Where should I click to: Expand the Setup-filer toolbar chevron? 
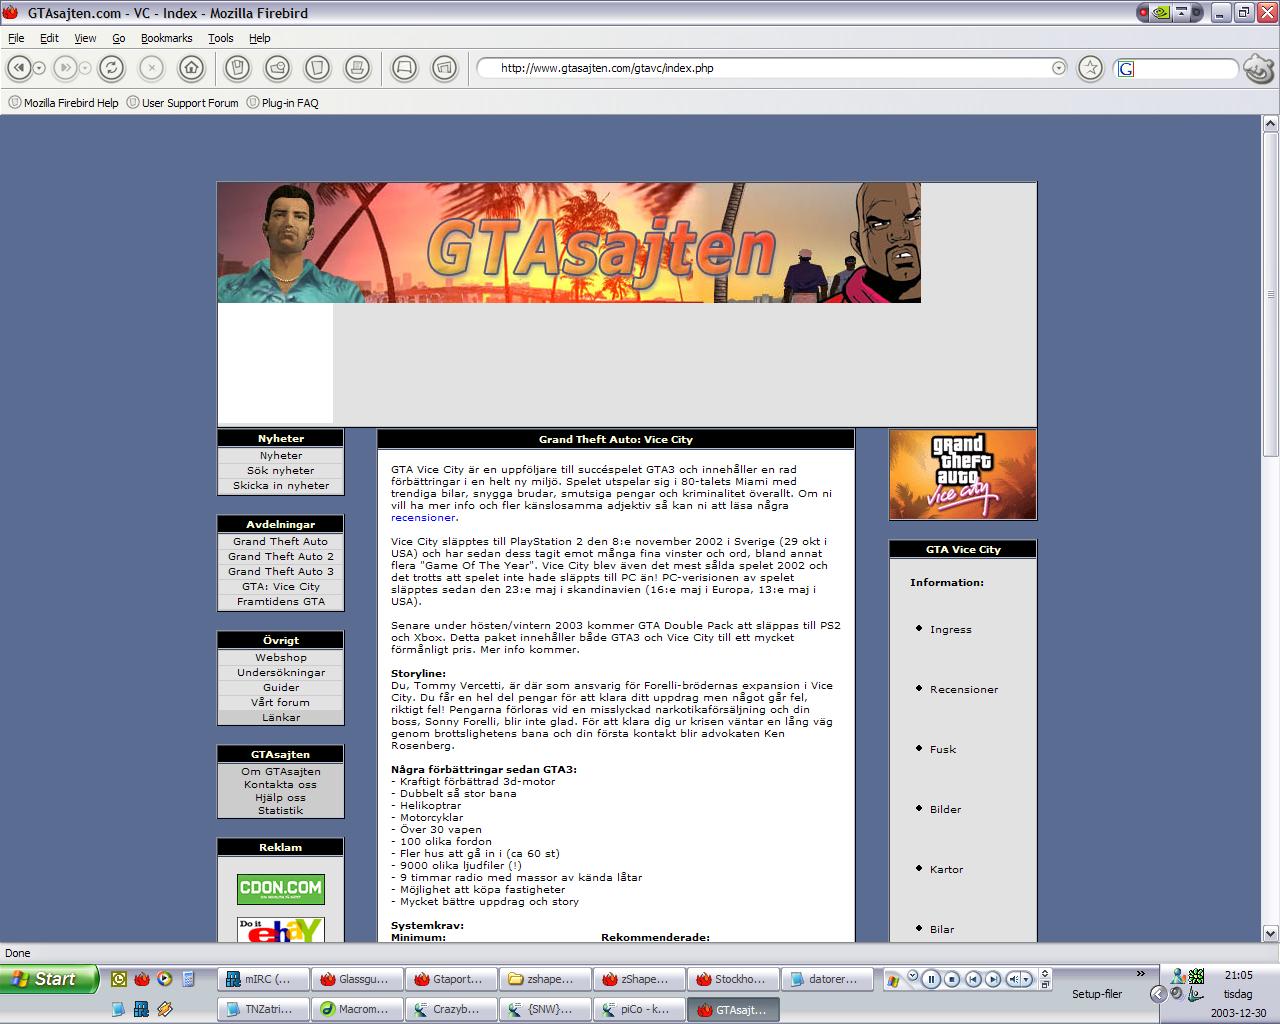pyautogui.click(x=1140, y=973)
